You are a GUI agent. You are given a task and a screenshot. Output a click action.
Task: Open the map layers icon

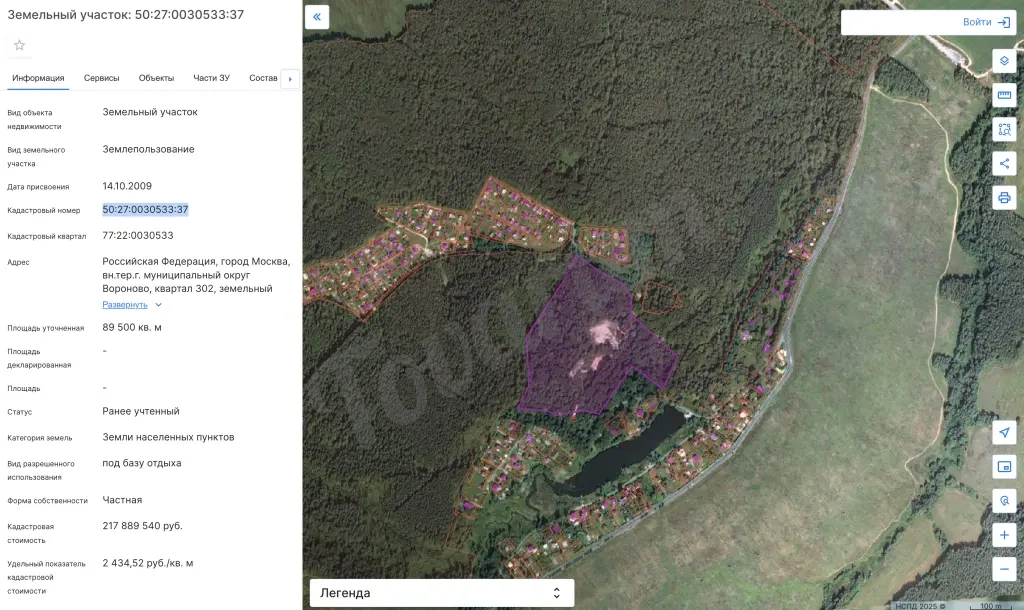point(1004,61)
